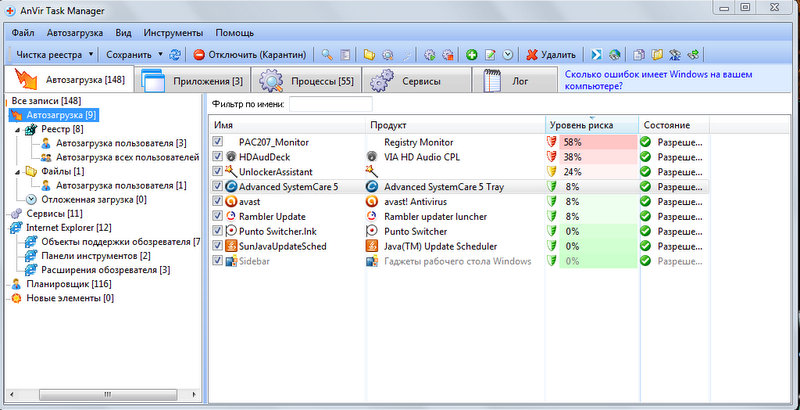
Task: Click the Java icon beside SunJavaUpdateSched
Action: [231, 246]
